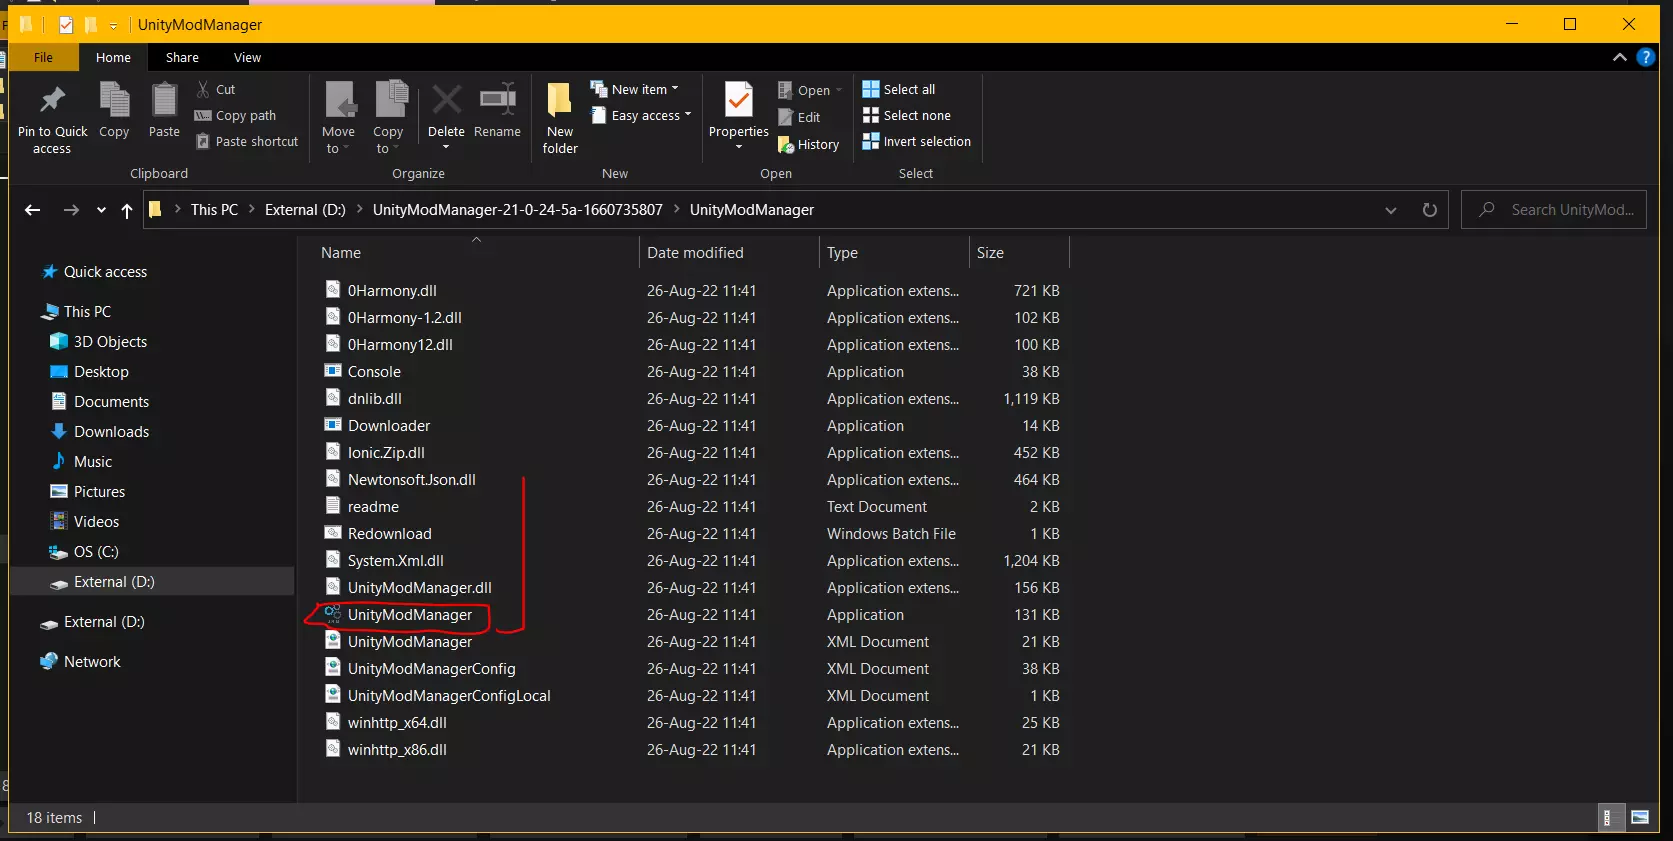Switch to details view in status bar

[1608, 817]
